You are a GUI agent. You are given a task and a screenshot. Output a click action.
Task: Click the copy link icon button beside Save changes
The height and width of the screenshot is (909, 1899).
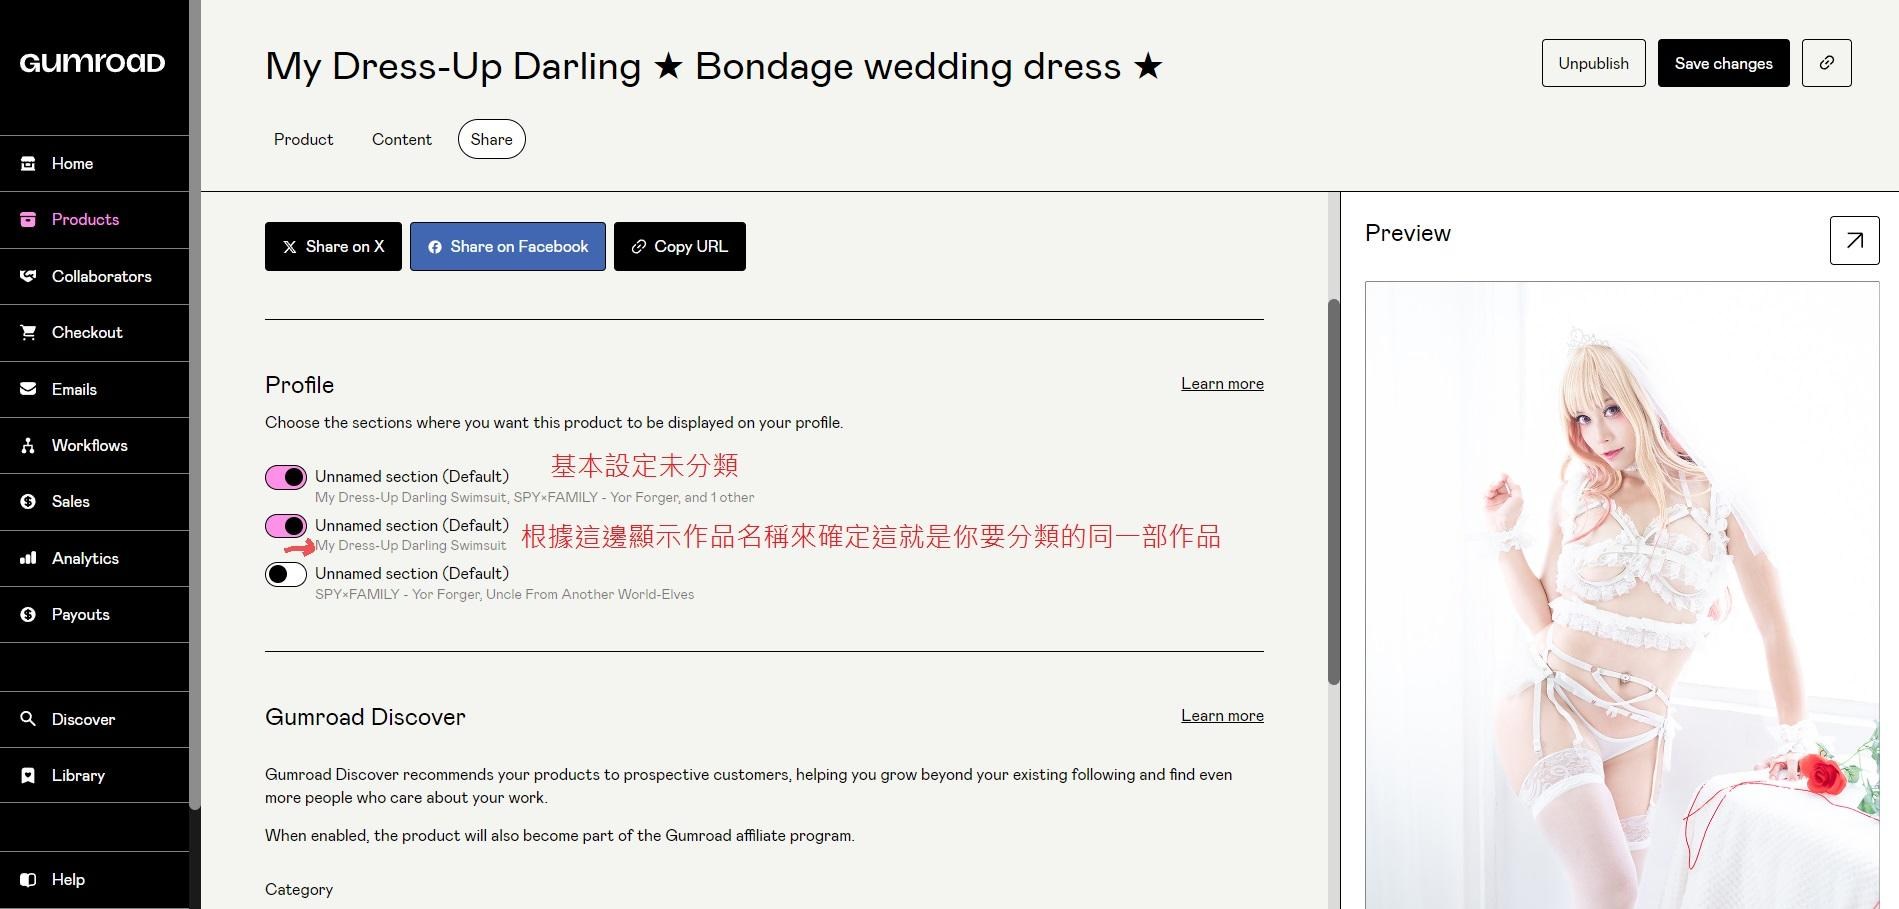pos(1826,63)
